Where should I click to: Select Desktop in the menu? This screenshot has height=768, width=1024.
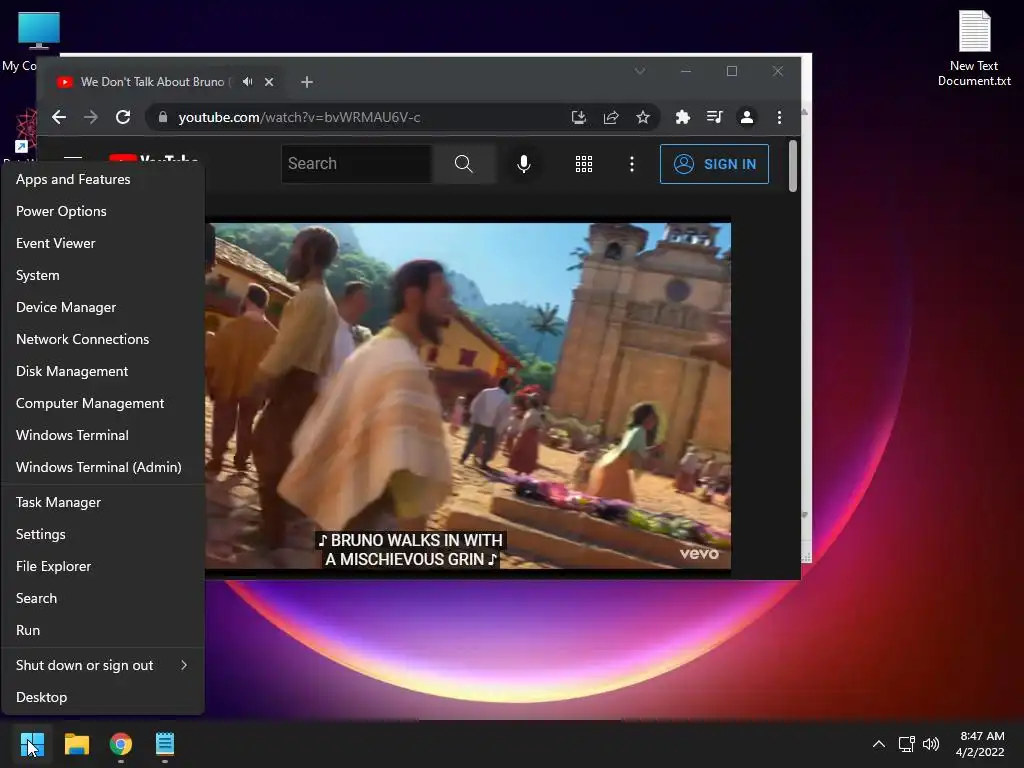(x=103, y=697)
